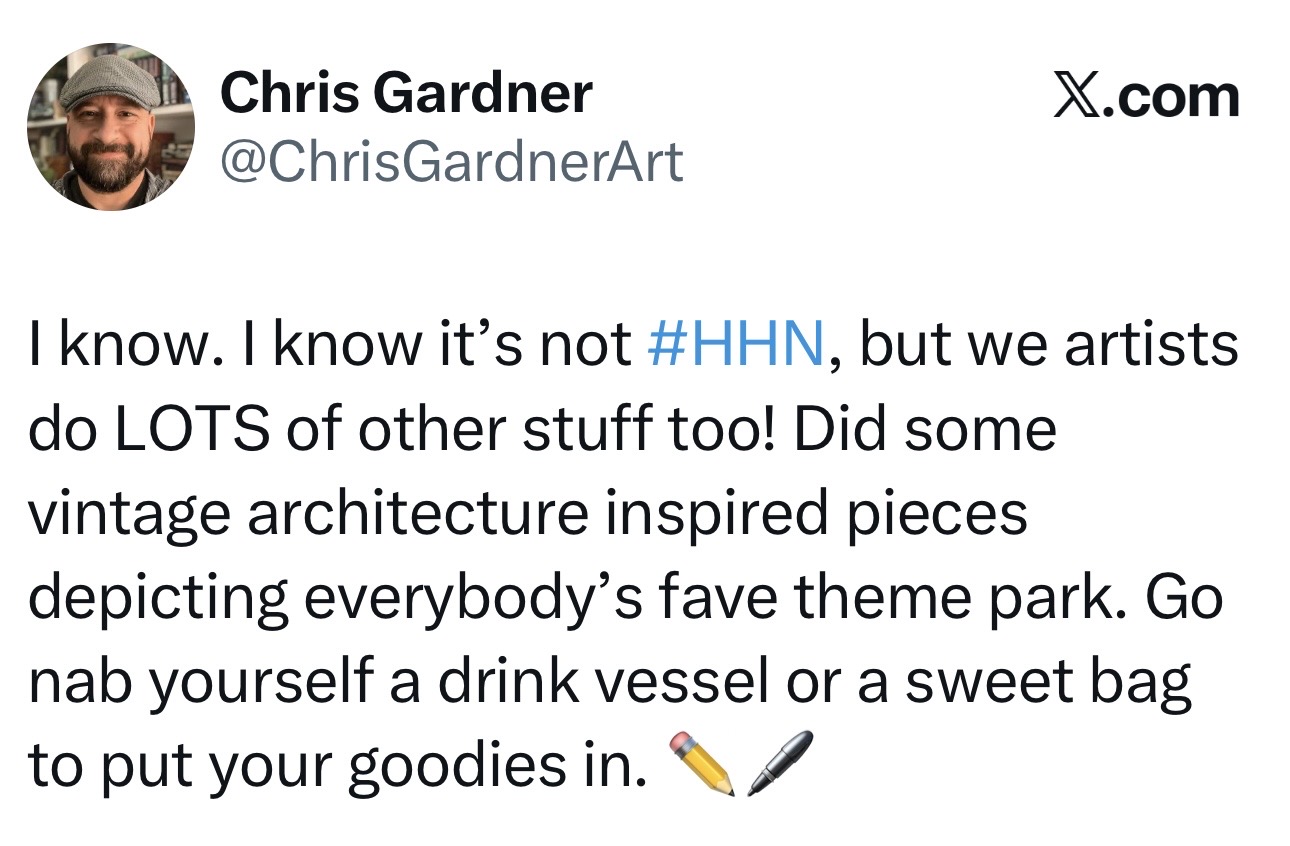1290x846 pixels.
Task: Click the X.com source label
Action: pyautogui.click(x=1146, y=98)
